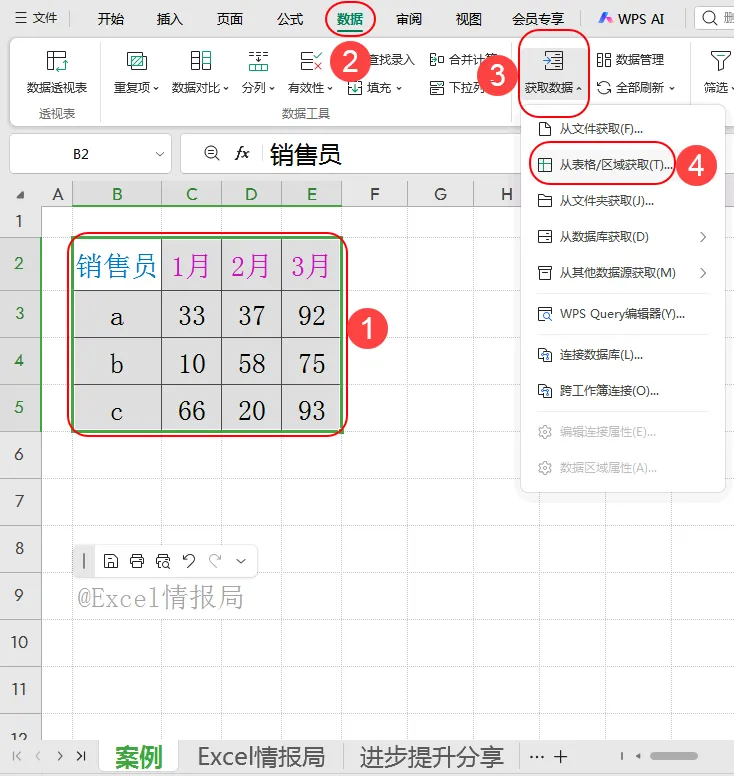Choose 从表格/区域获取(T) menu entry
This screenshot has width=734, height=776.
click(623, 165)
